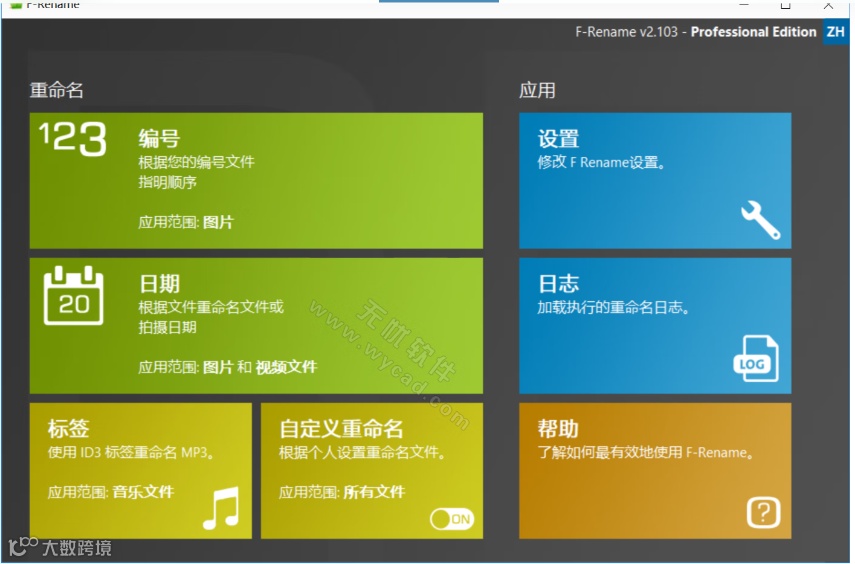Click text 应用范围: 图片 in 编号 tile
Screen dimensions: 855x564
(x=185, y=222)
